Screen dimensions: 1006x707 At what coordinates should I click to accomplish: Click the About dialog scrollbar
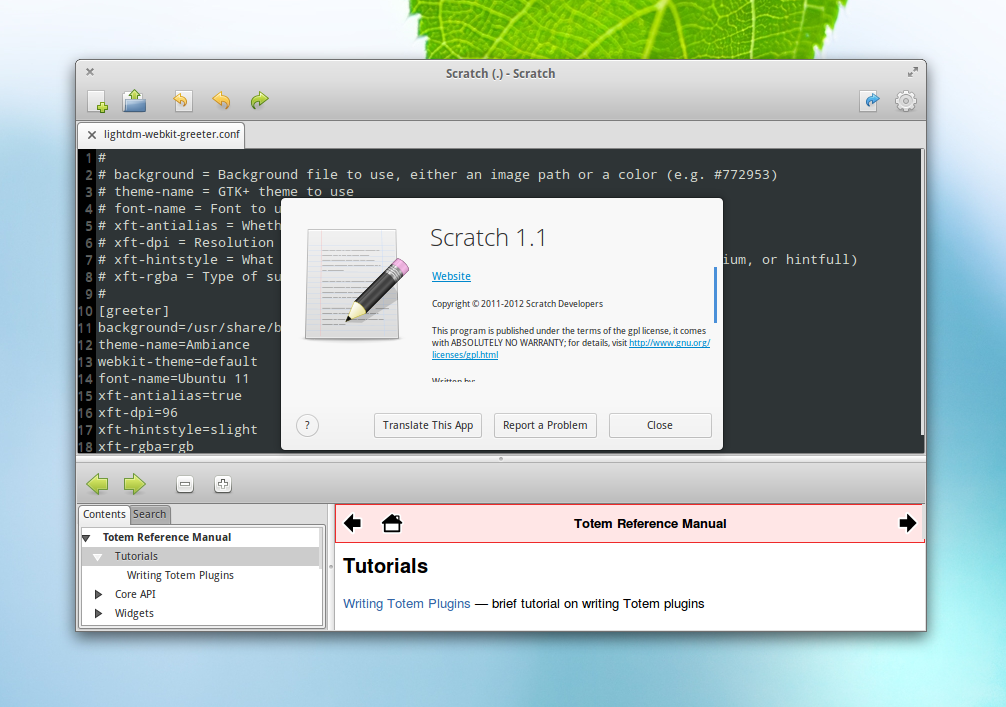click(x=715, y=295)
